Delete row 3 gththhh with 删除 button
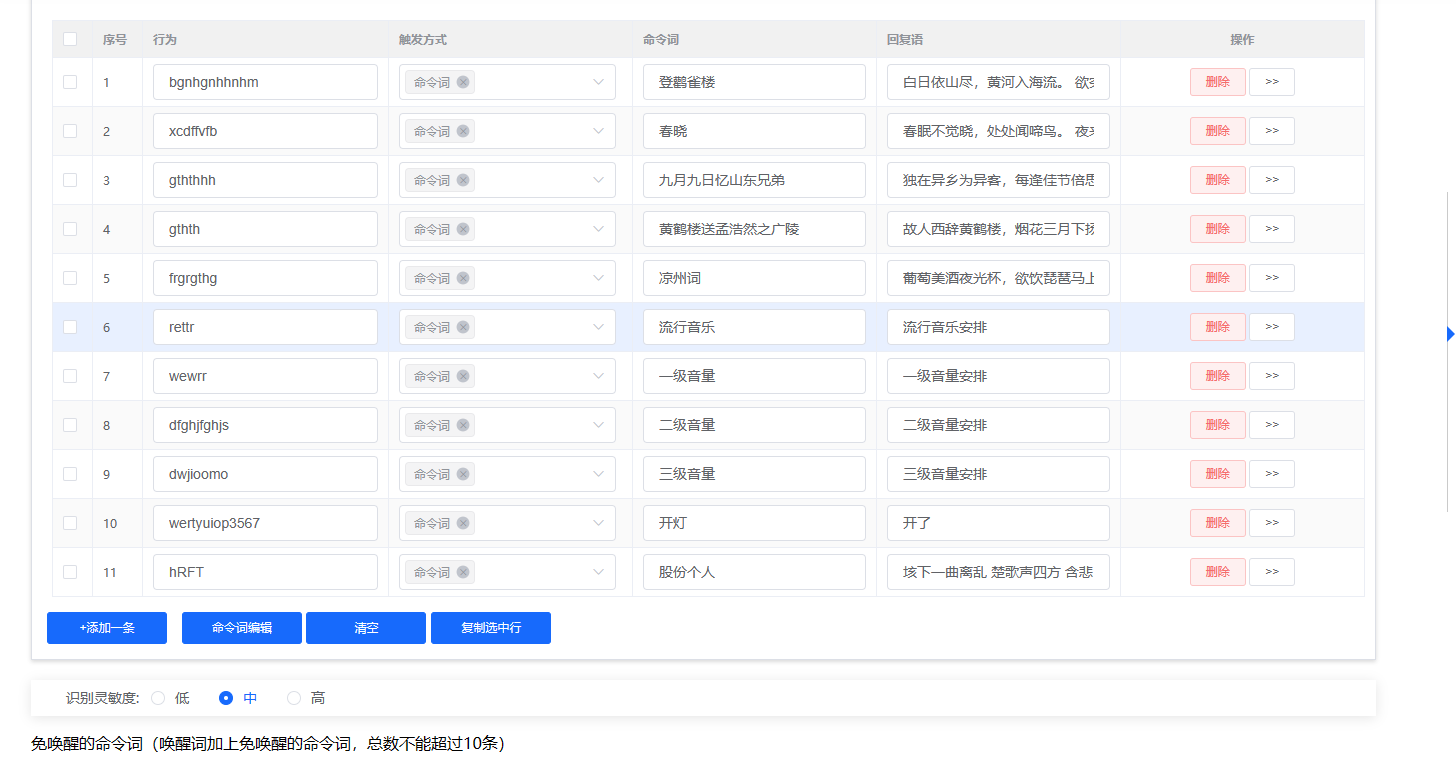Viewport: 1456px width, 763px height. [1217, 180]
